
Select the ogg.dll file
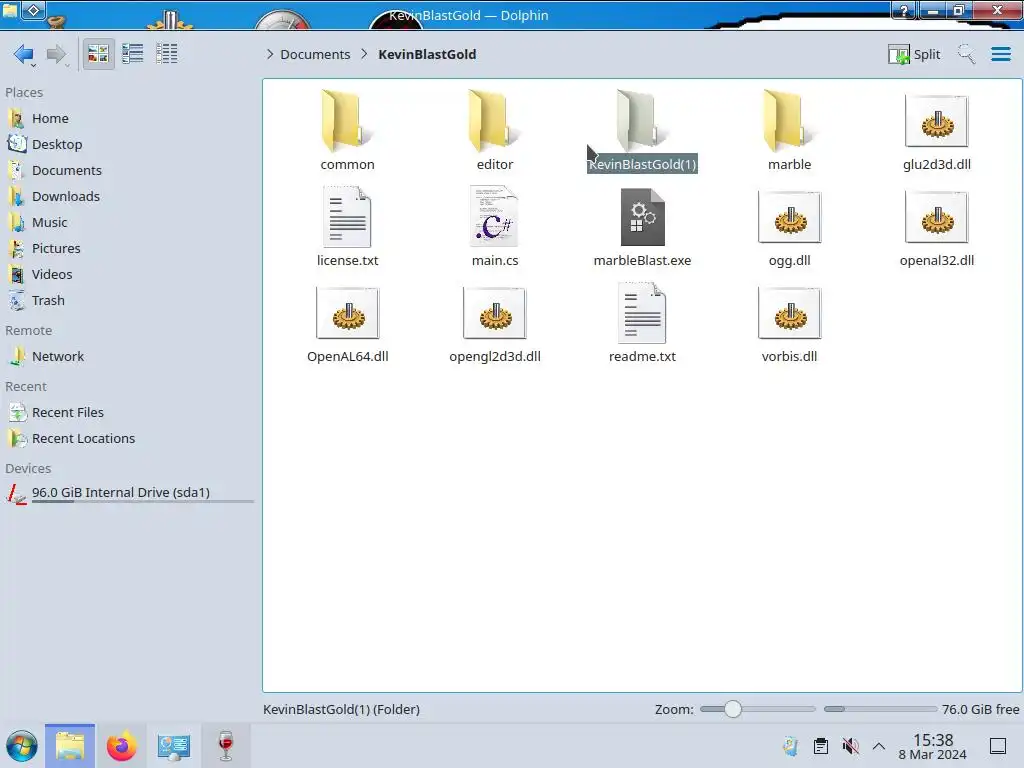point(790,227)
